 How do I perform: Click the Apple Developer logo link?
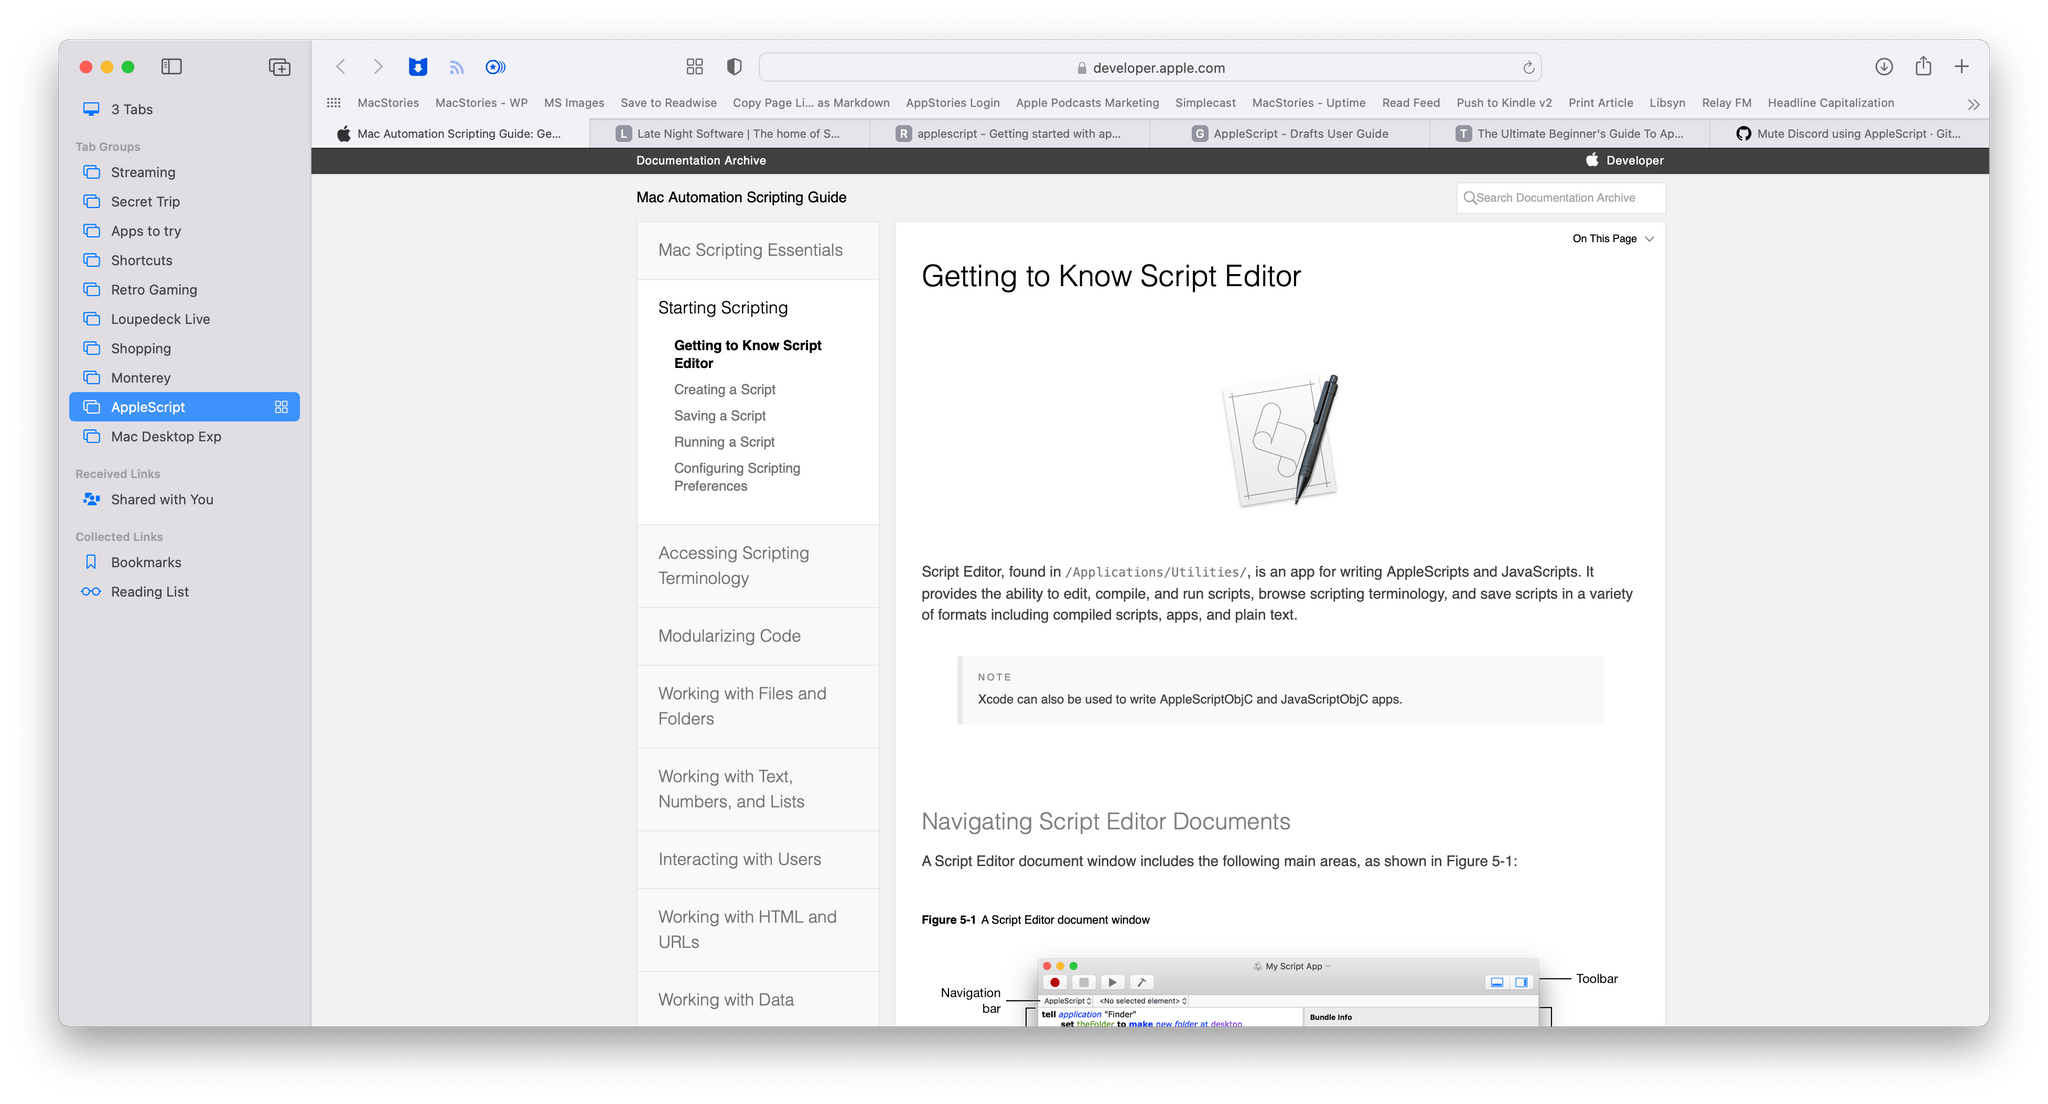point(1625,160)
